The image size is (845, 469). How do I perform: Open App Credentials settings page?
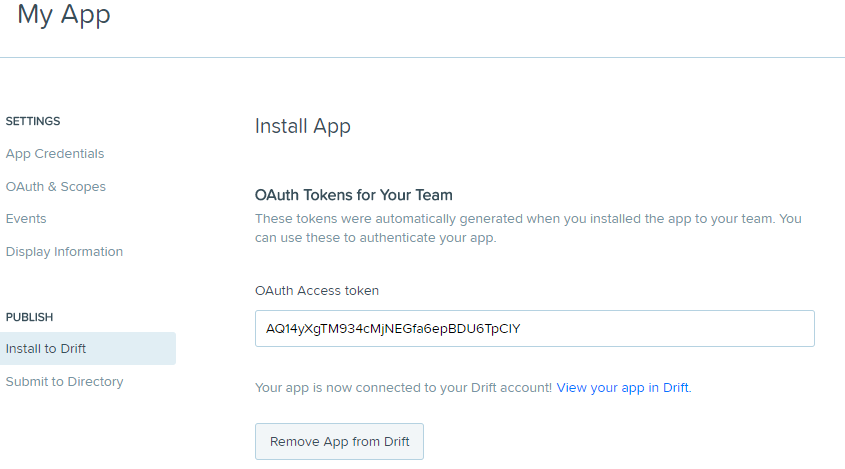[x=55, y=154]
